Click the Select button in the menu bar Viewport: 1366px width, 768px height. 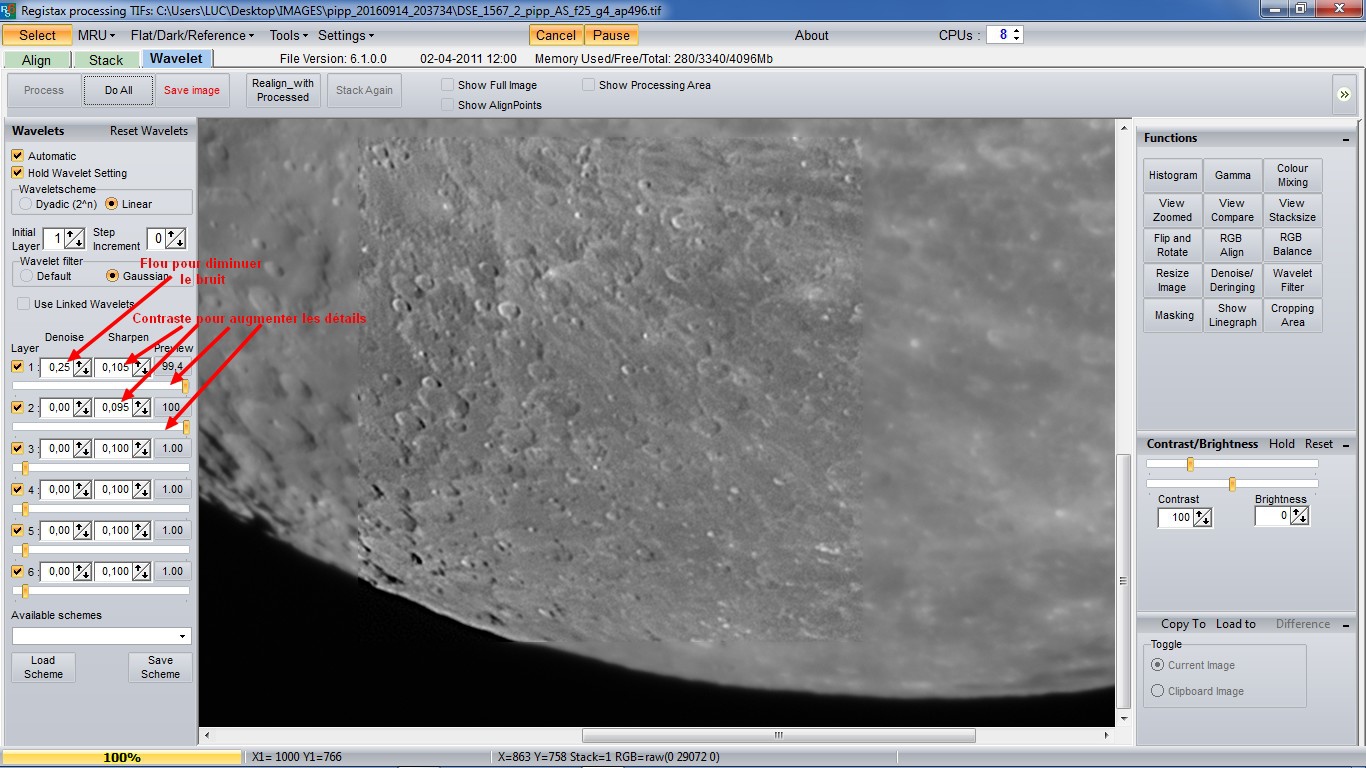click(x=38, y=35)
